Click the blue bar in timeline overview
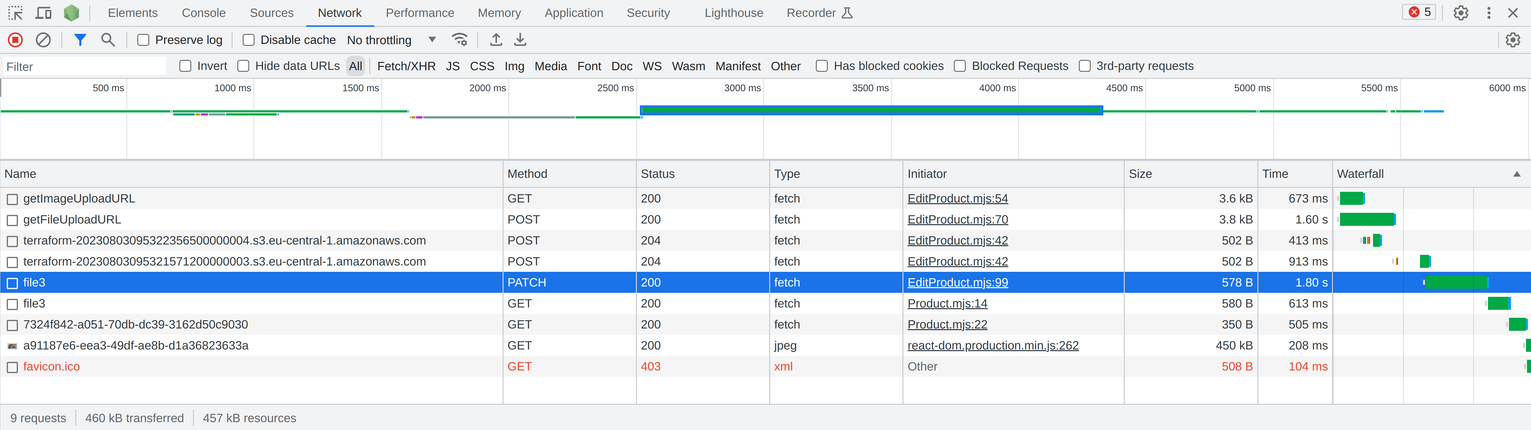The height and width of the screenshot is (430, 1531). point(871,110)
